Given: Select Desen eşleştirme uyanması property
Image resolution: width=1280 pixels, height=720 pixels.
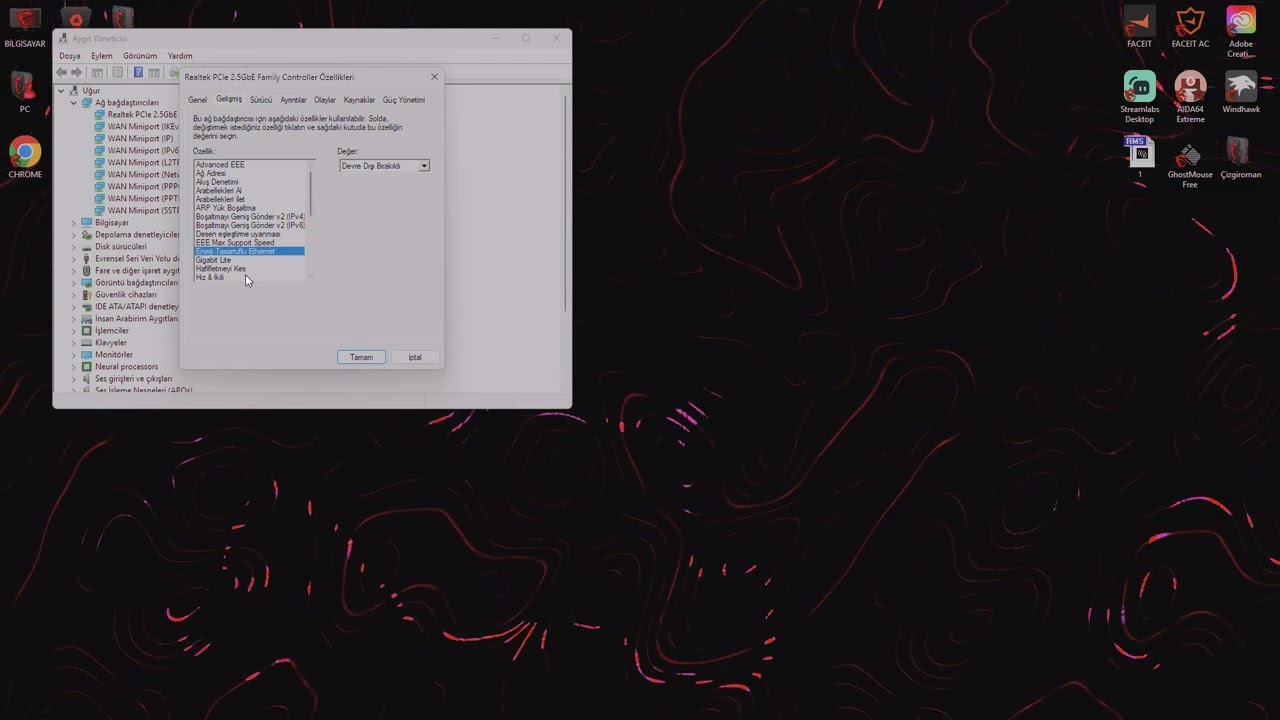Looking at the screenshot, I should pyautogui.click(x=238, y=234).
